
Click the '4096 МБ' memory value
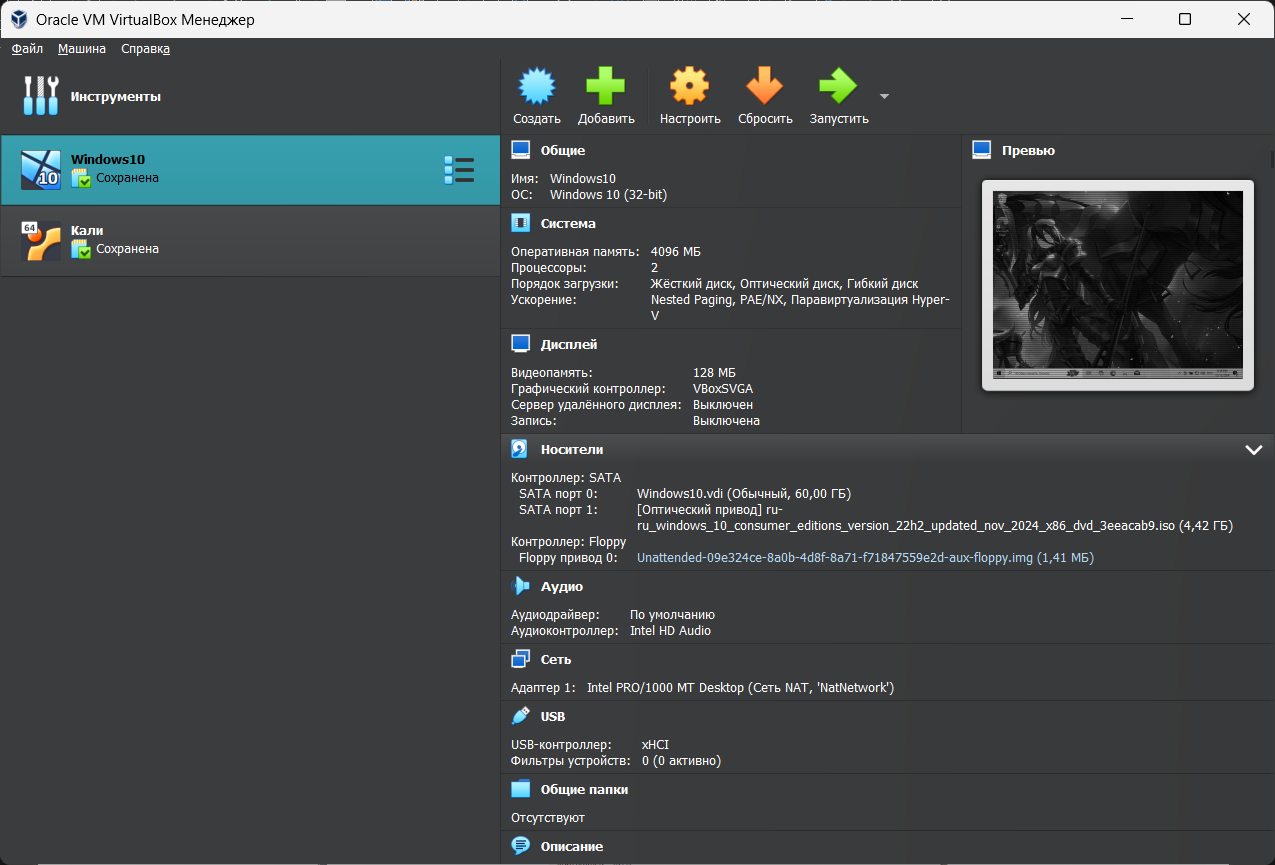click(x=676, y=252)
